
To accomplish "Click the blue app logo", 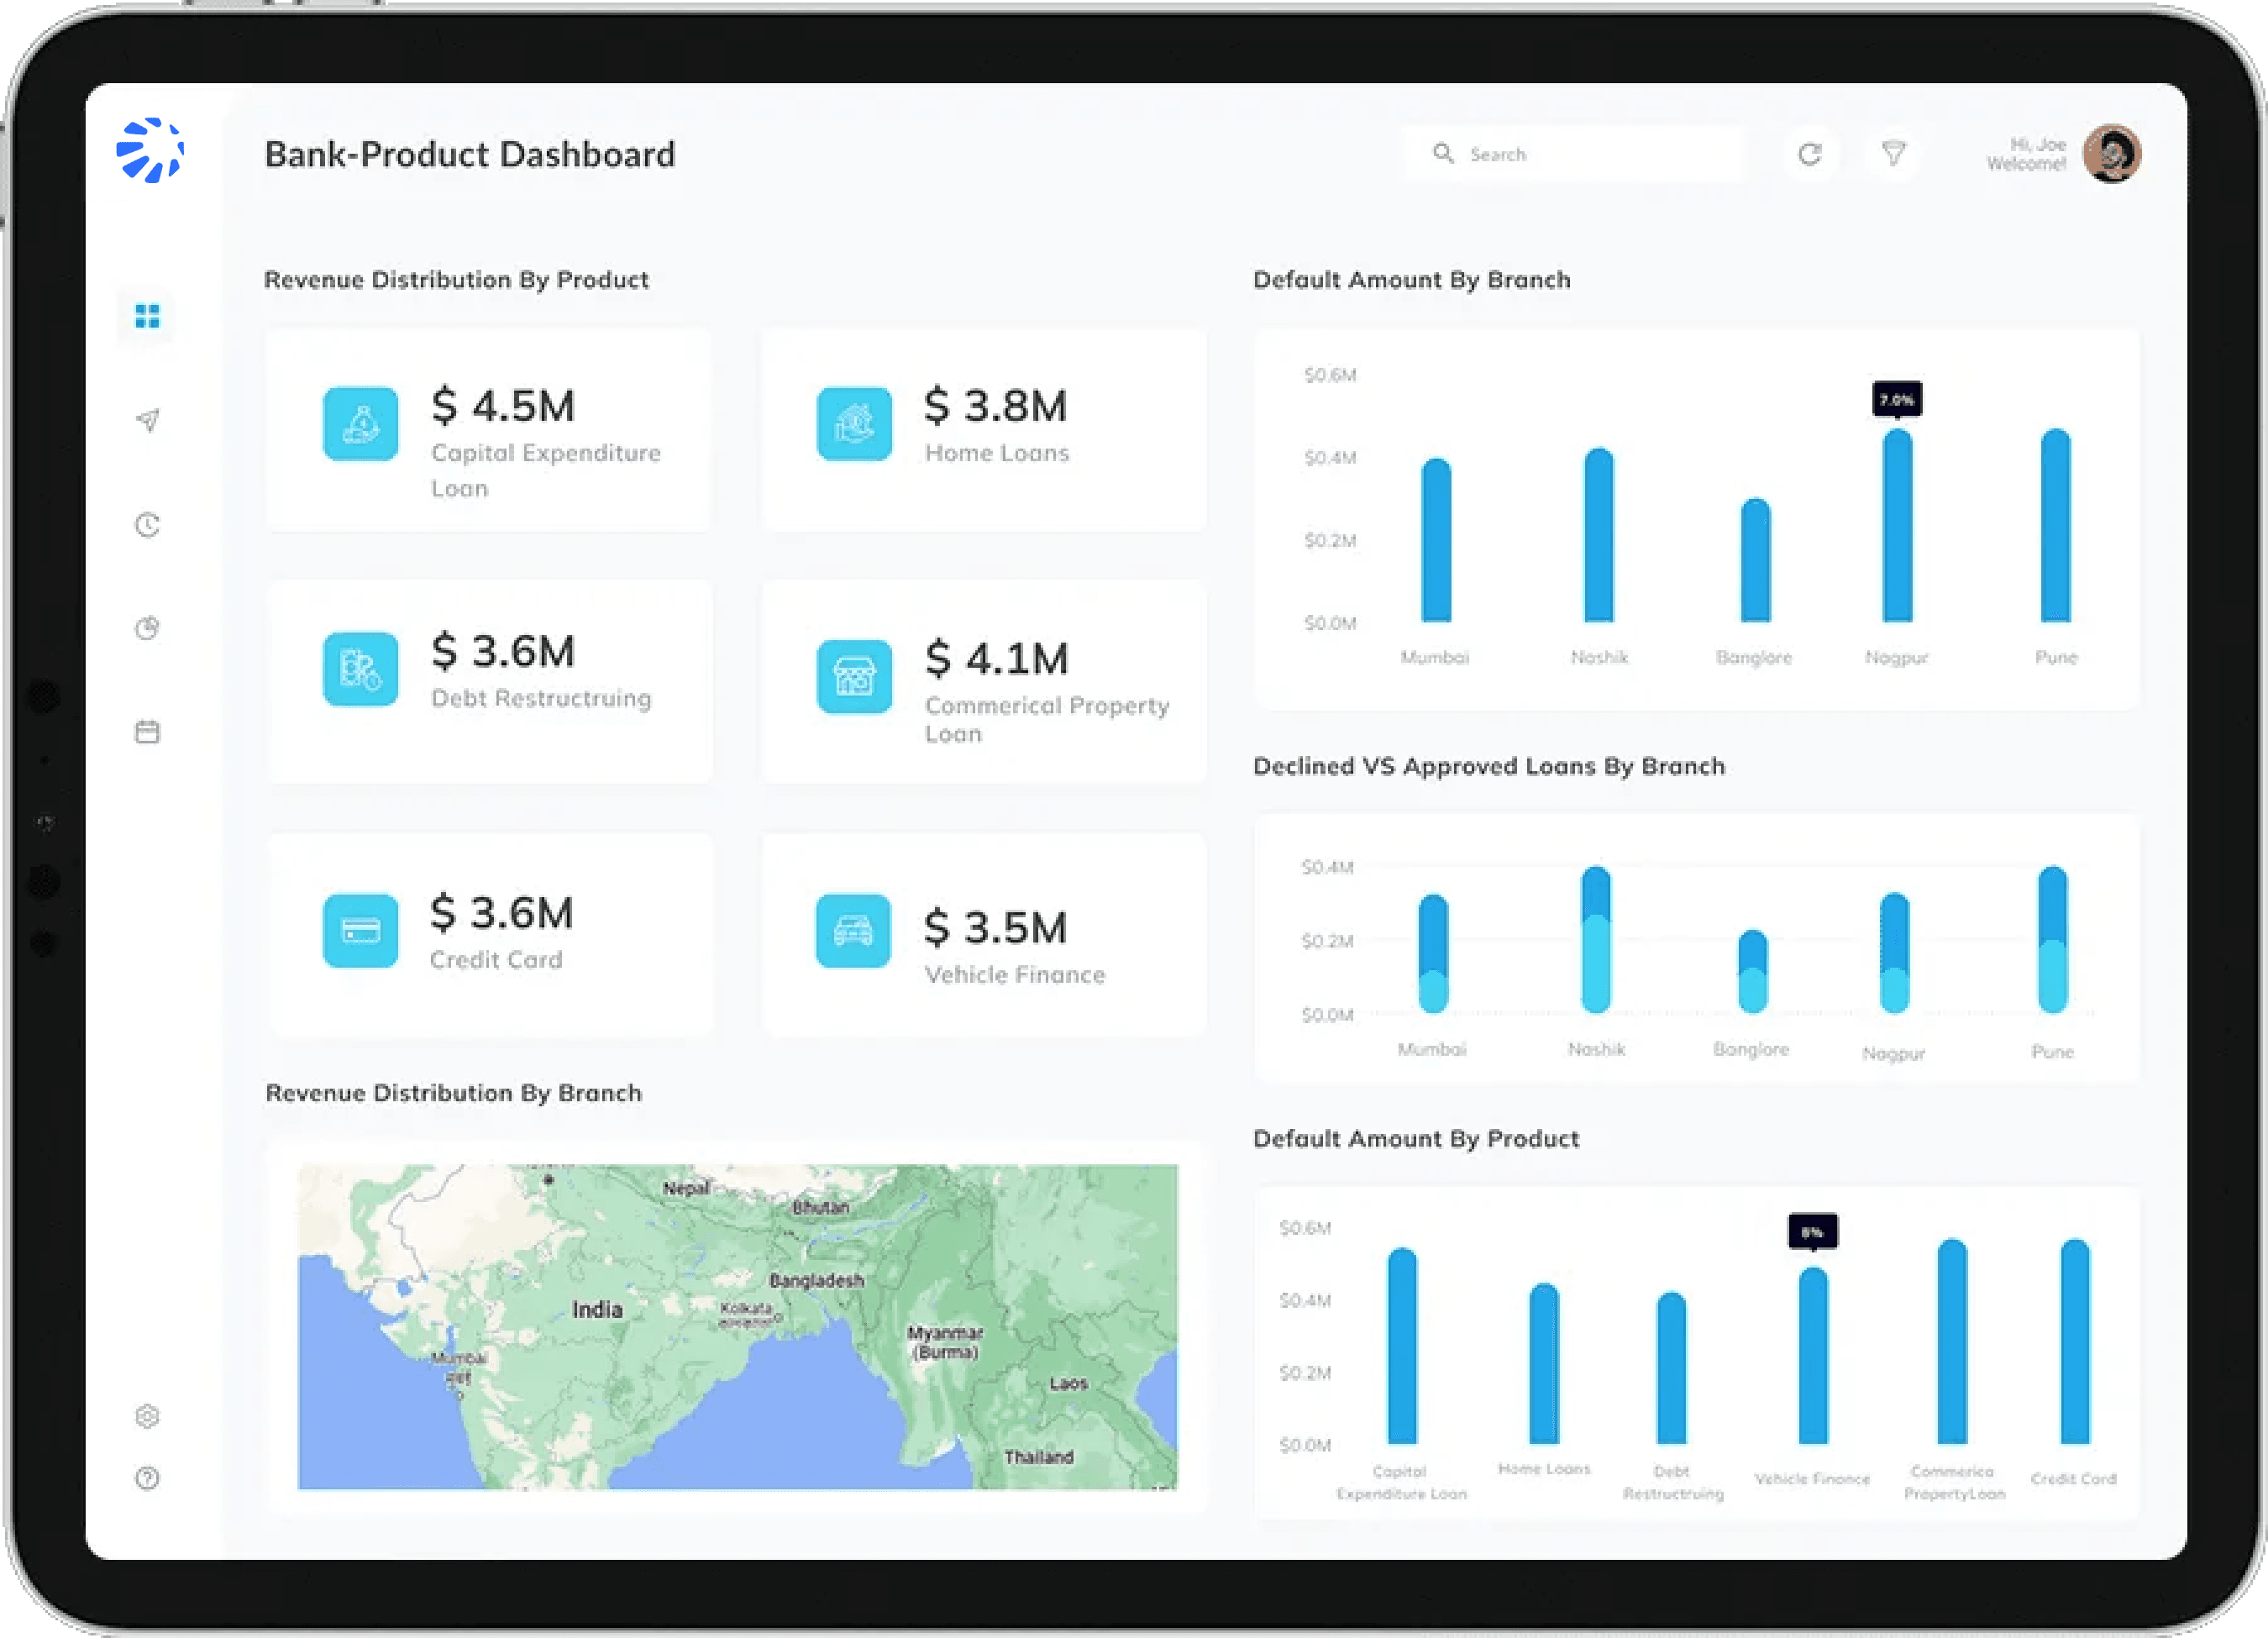I will (x=150, y=151).
